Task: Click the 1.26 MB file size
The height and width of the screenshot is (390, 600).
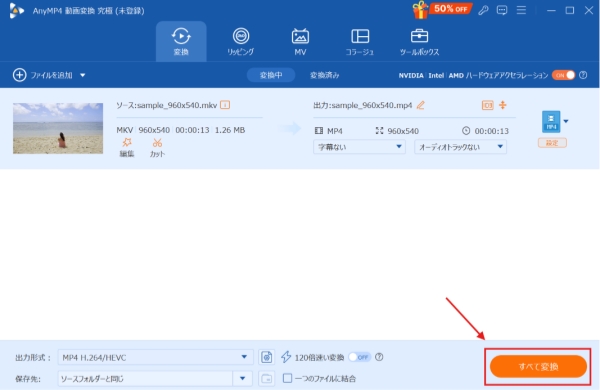Action: pyautogui.click(x=230, y=130)
